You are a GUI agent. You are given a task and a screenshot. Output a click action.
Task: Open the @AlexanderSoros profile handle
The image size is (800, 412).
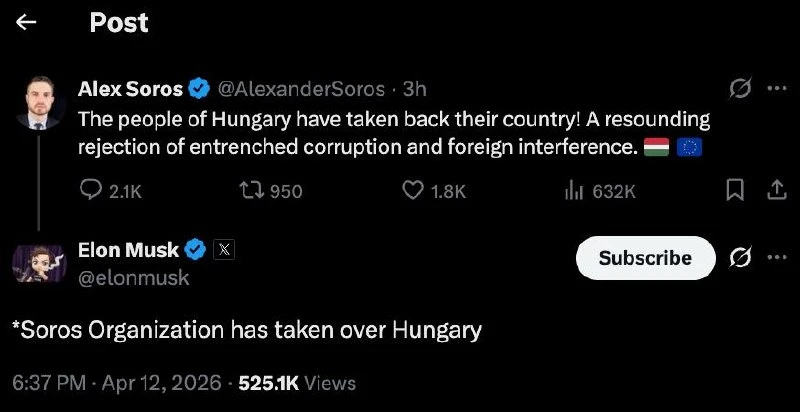[301, 90]
